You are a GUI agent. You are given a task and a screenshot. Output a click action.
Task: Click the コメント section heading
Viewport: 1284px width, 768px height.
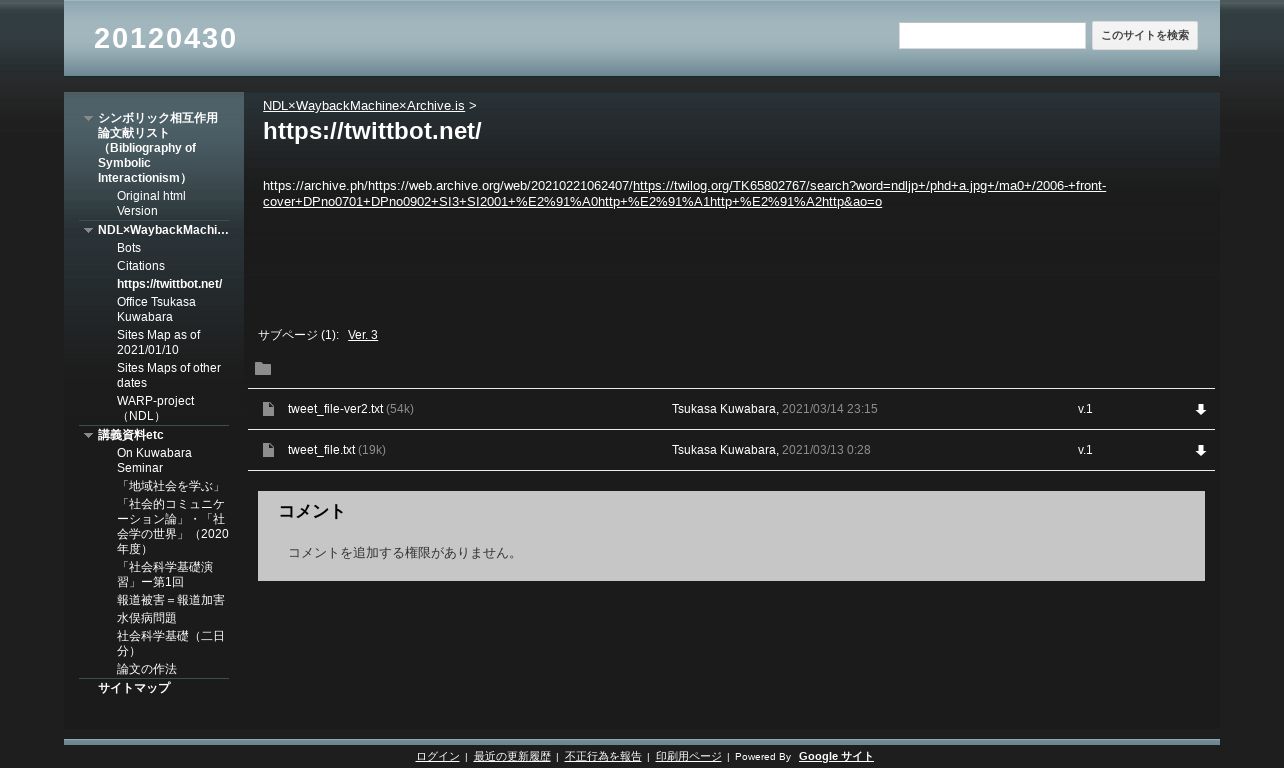[311, 511]
